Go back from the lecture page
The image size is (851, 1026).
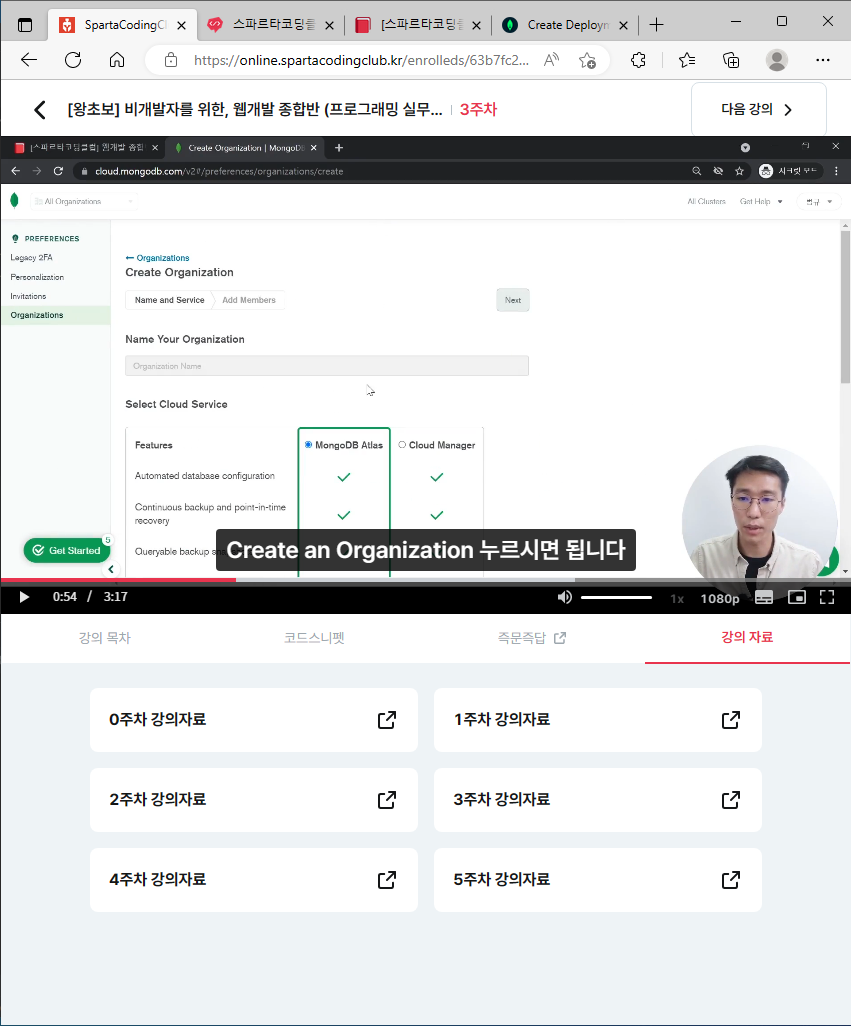pos(40,109)
